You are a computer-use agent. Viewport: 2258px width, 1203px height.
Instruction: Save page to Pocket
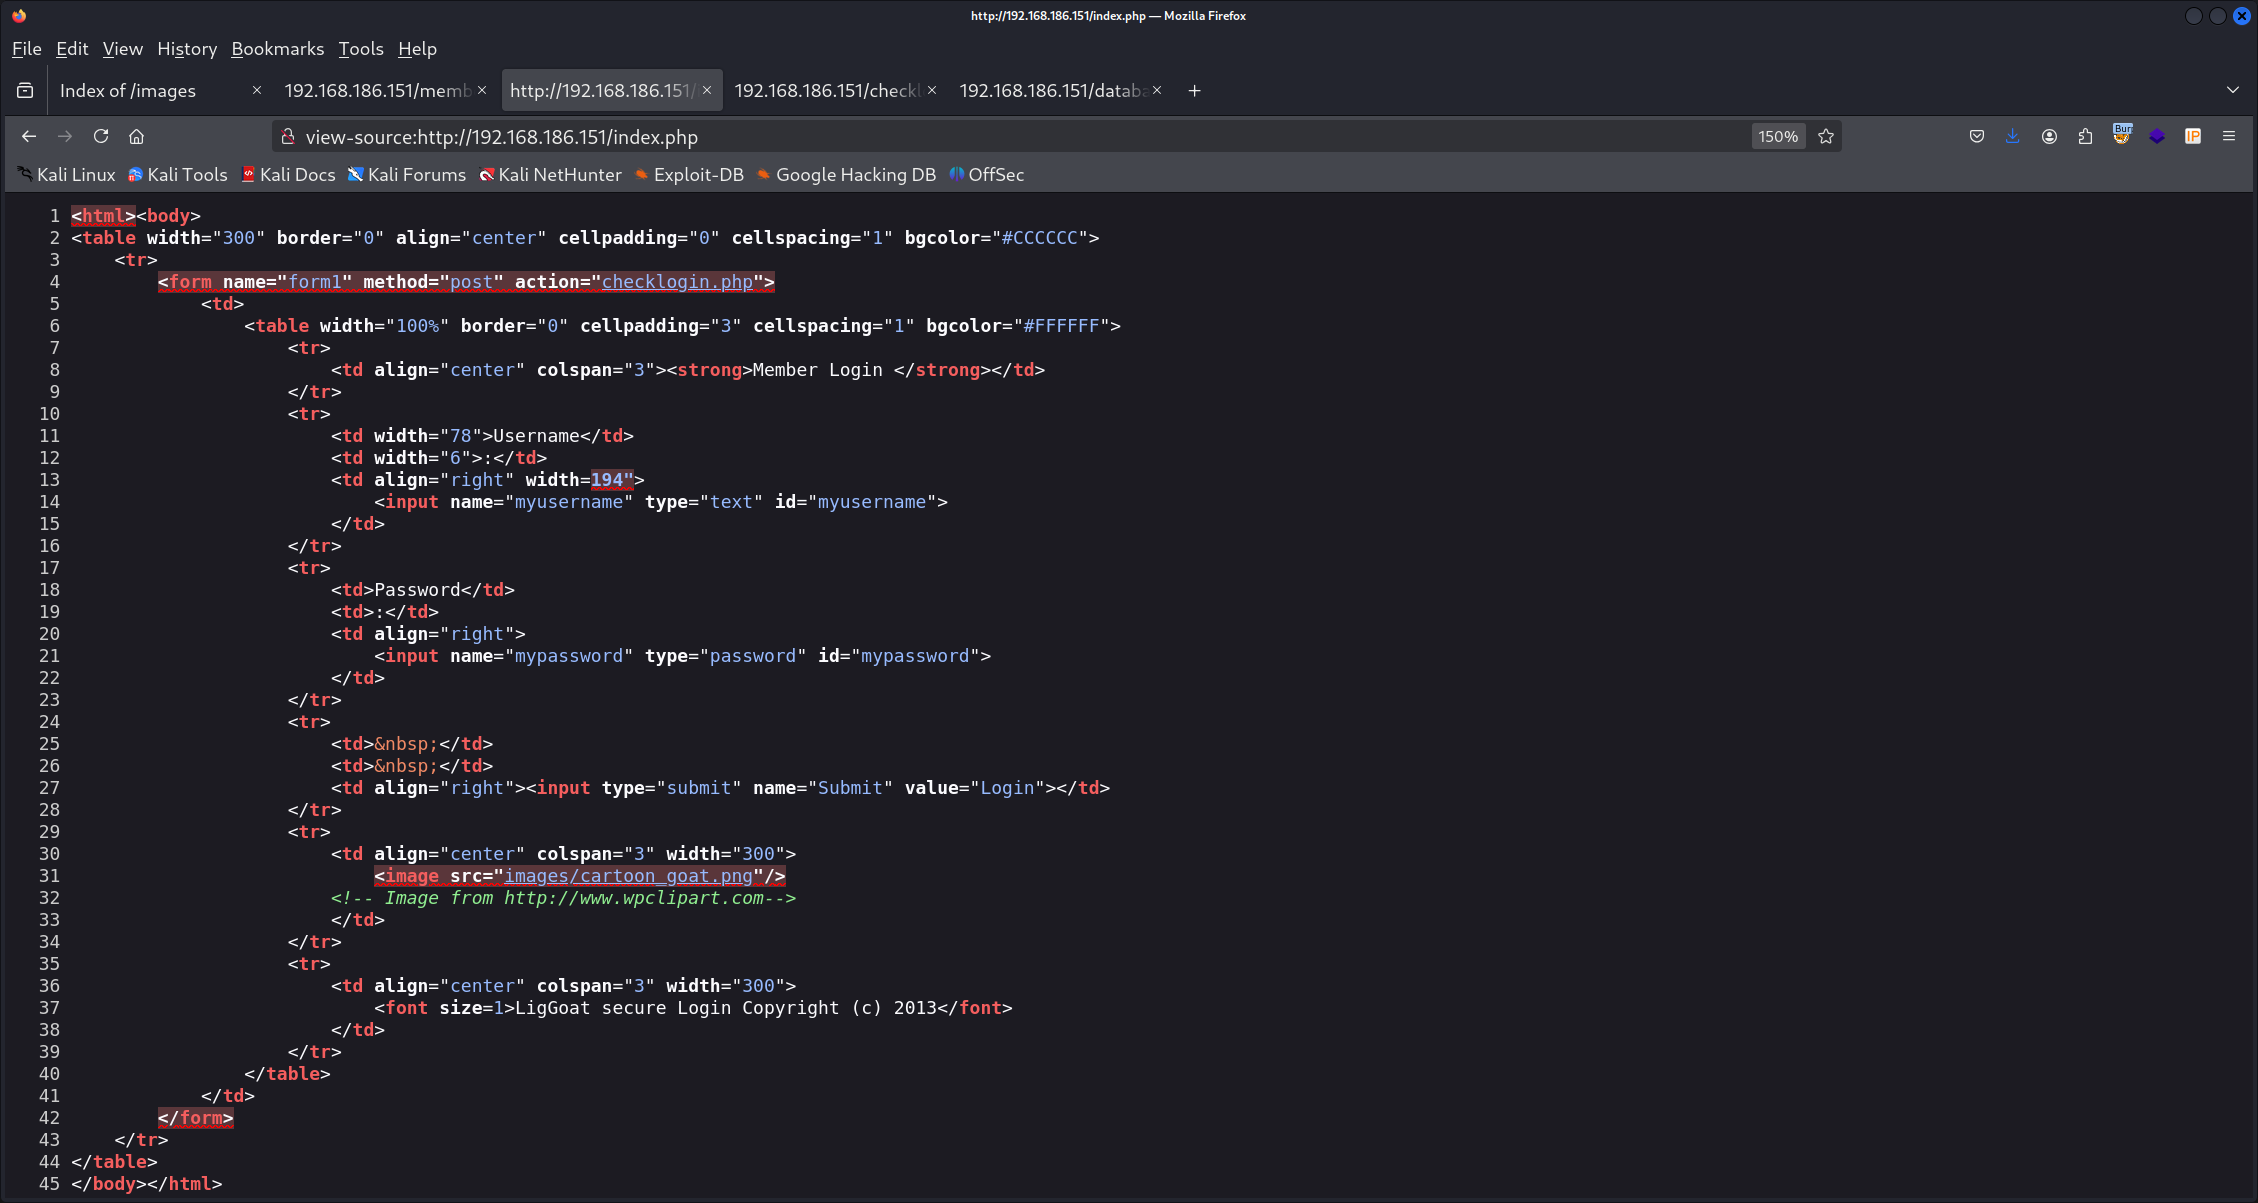click(x=1977, y=136)
